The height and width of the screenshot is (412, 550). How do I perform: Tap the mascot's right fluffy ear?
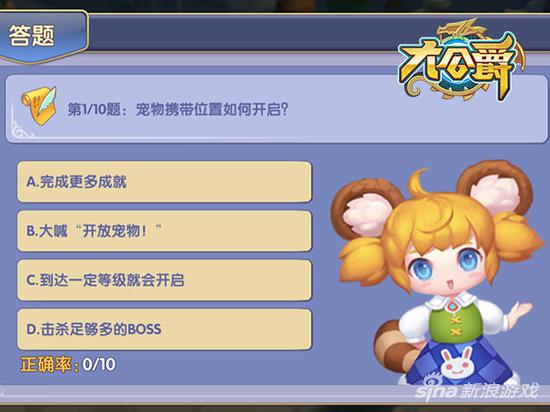click(x=495, y=187)
